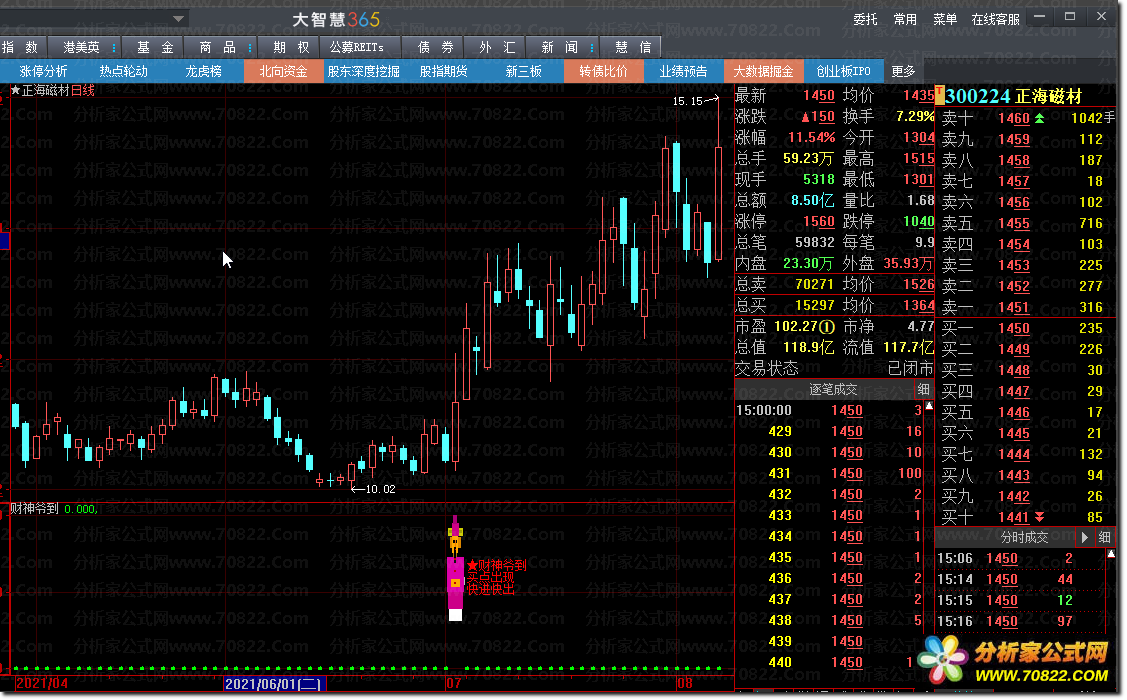Click the 卖一 price 1451
Image resolution: width=1127 pixels, height=700 pixels.
pos(1014,308)
